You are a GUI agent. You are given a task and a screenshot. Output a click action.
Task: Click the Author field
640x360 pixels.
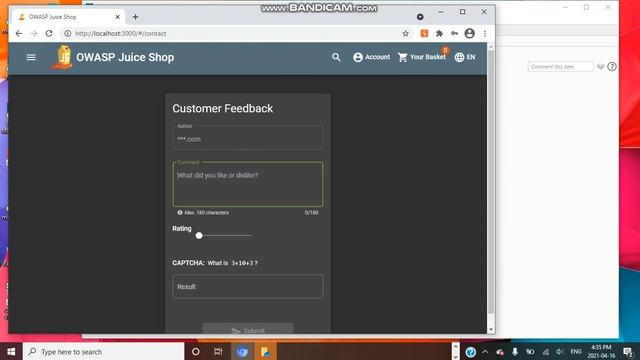(x=248, y=137)
